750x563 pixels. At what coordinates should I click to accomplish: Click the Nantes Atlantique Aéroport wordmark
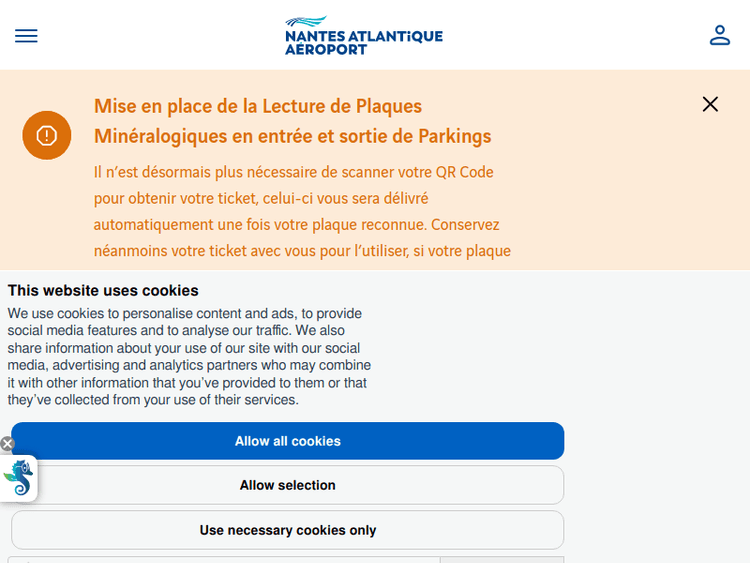point(363,42)
